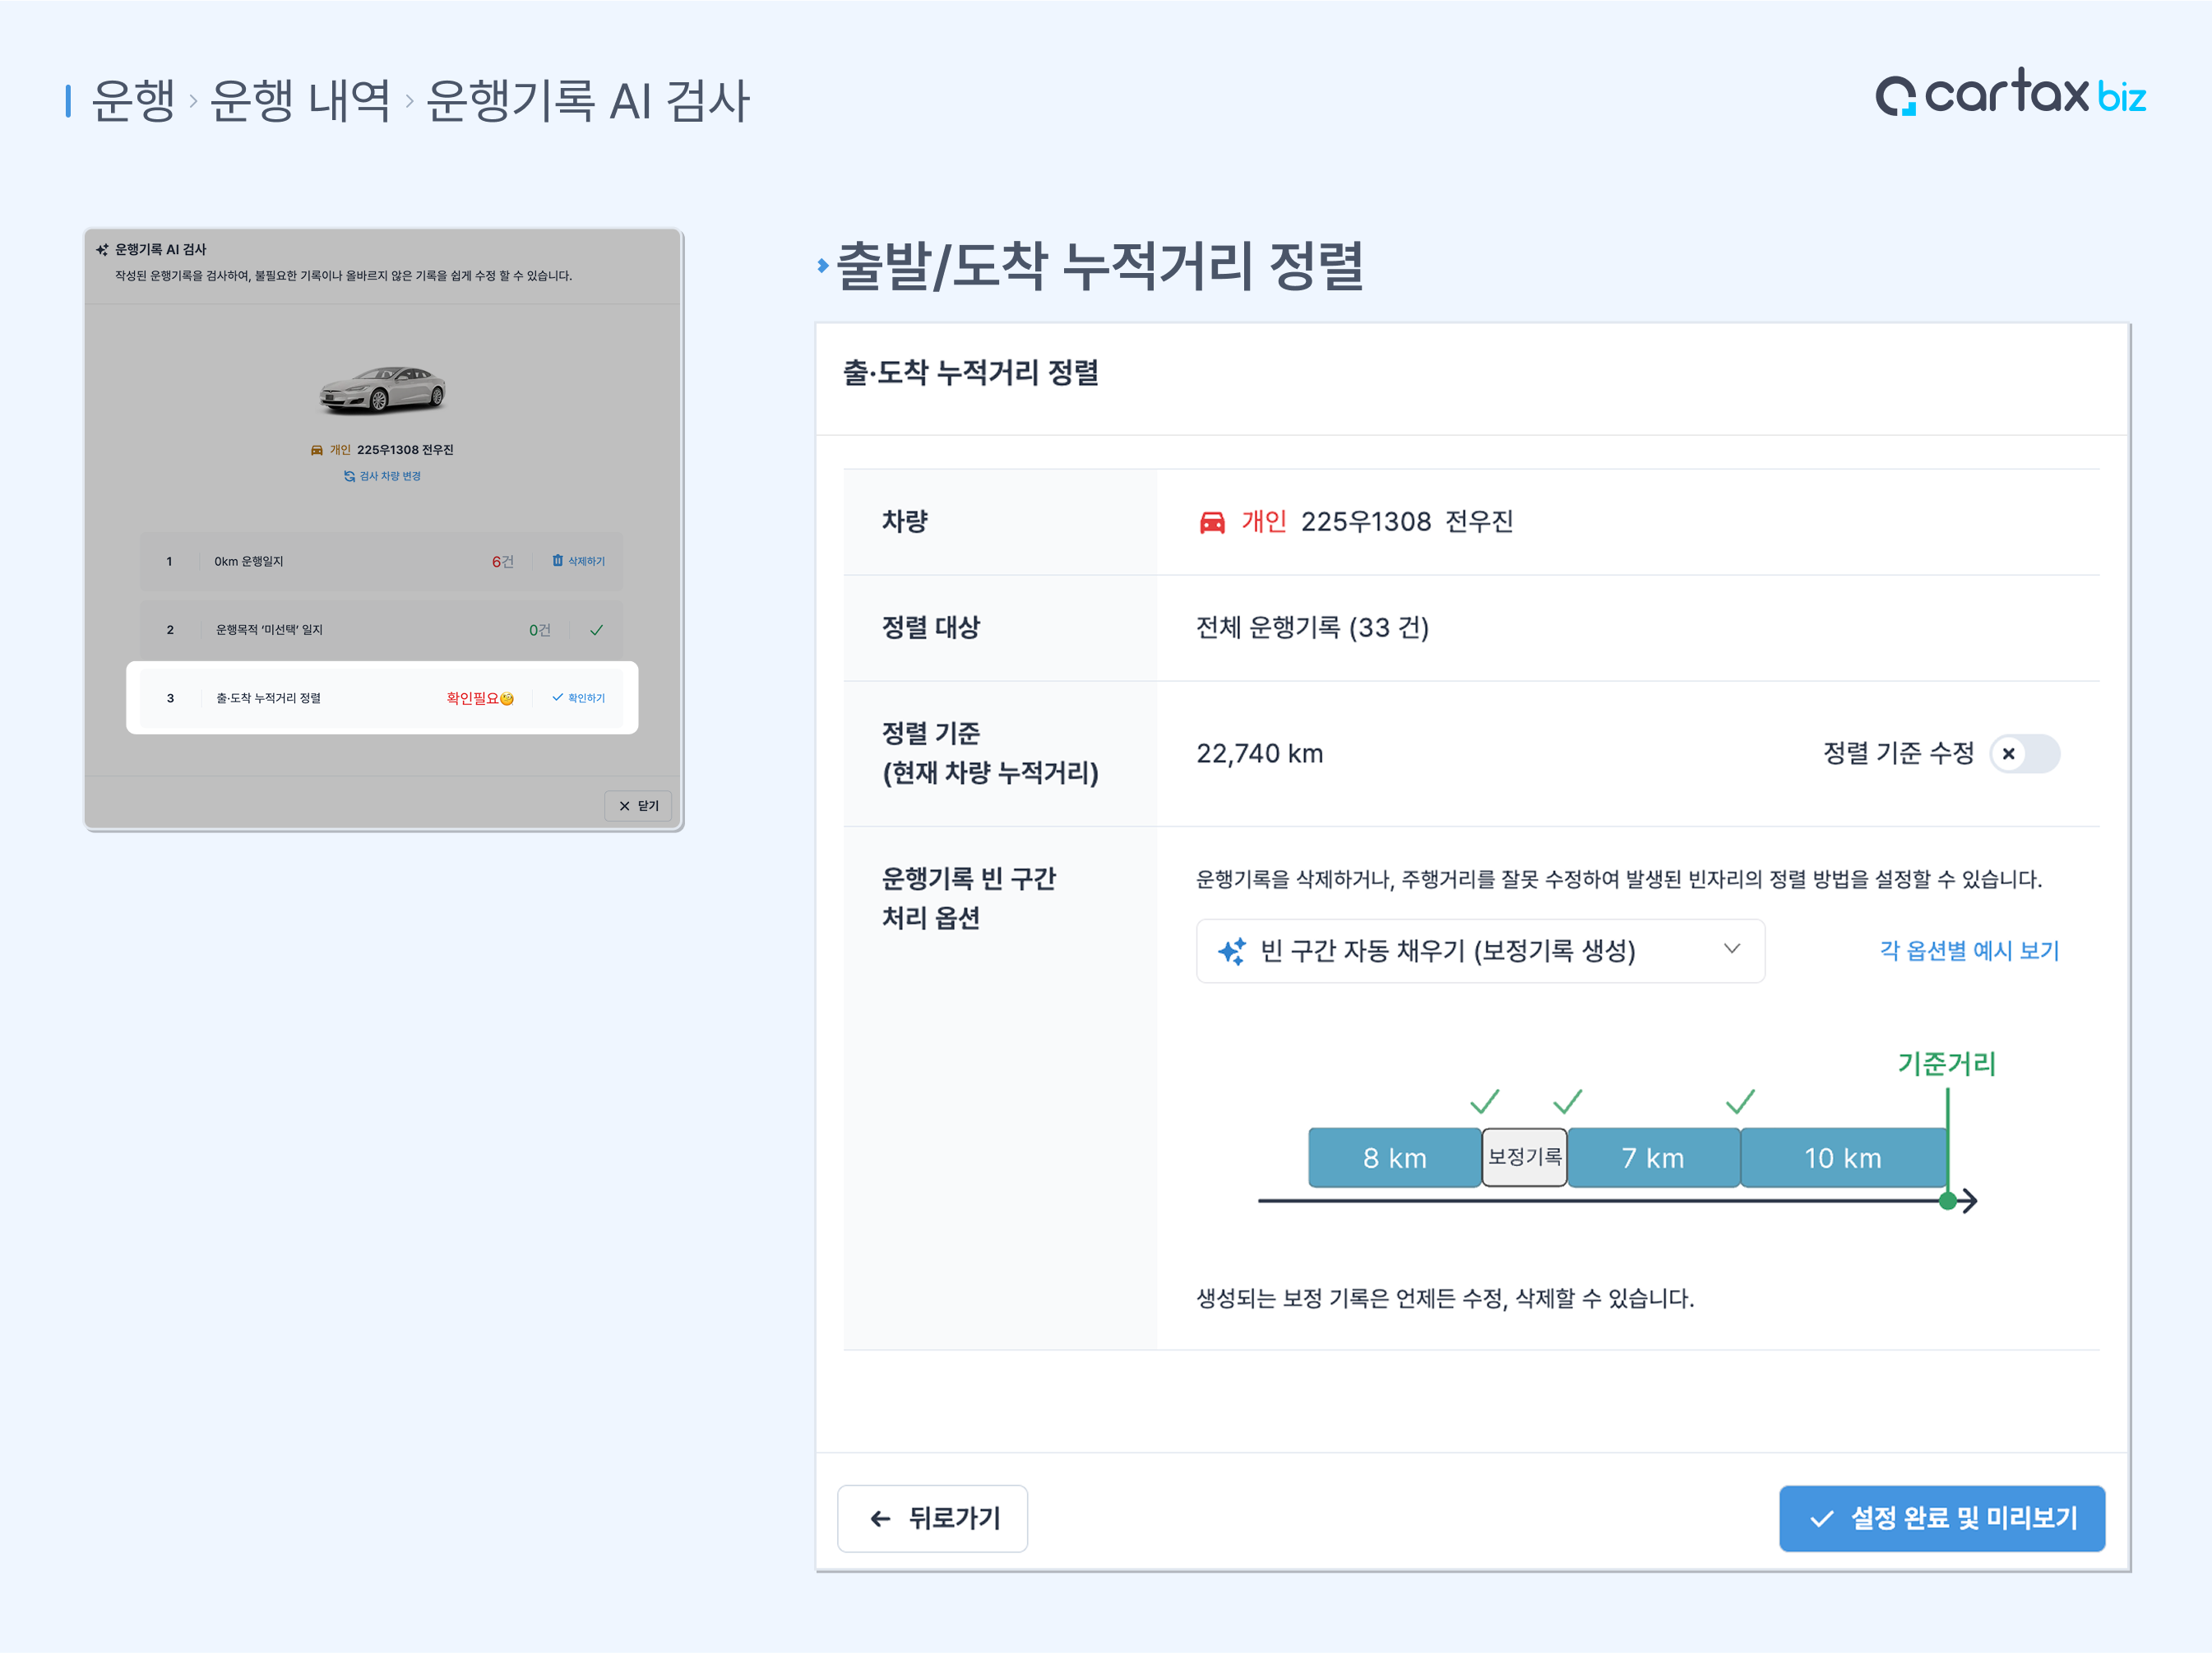Click the red car icon in 차량 row

point(1211,522)
